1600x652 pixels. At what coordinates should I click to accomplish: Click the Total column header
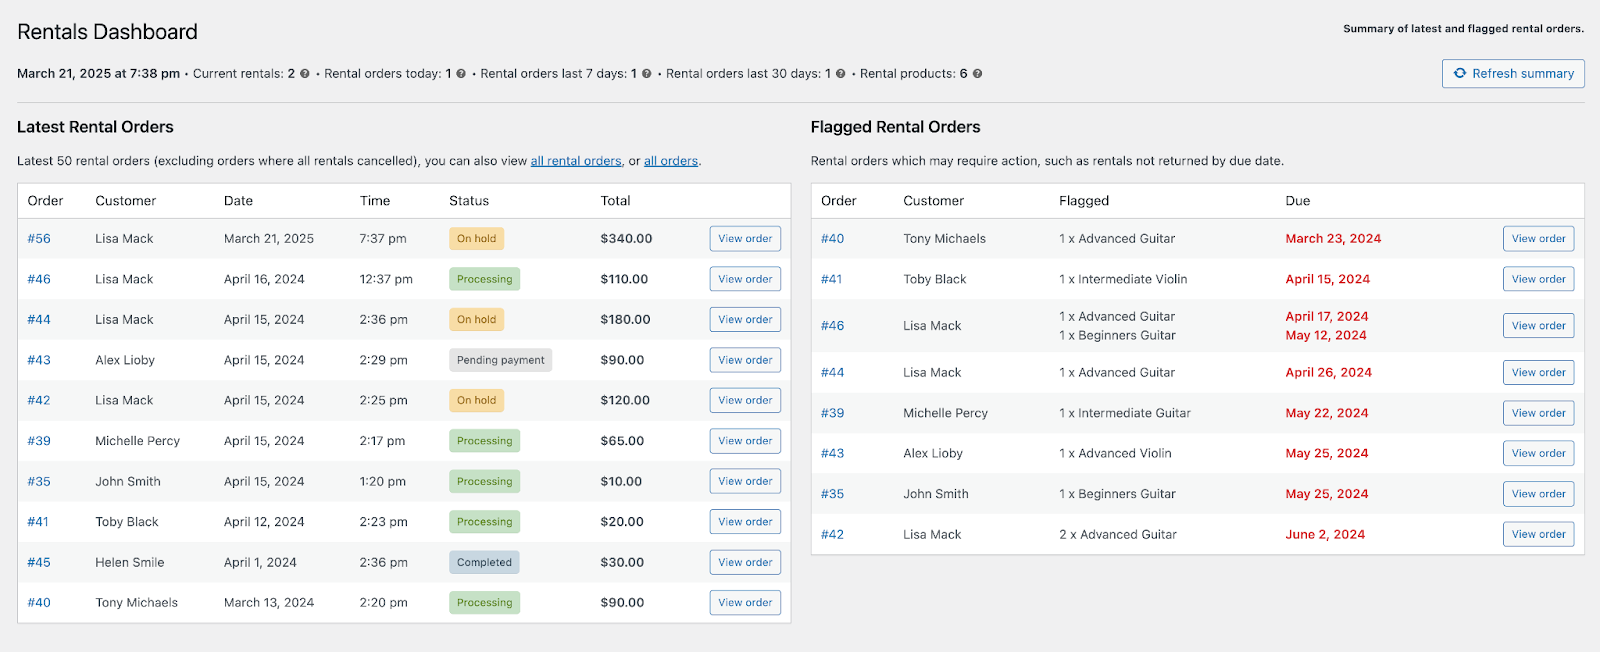pos(615,201)
